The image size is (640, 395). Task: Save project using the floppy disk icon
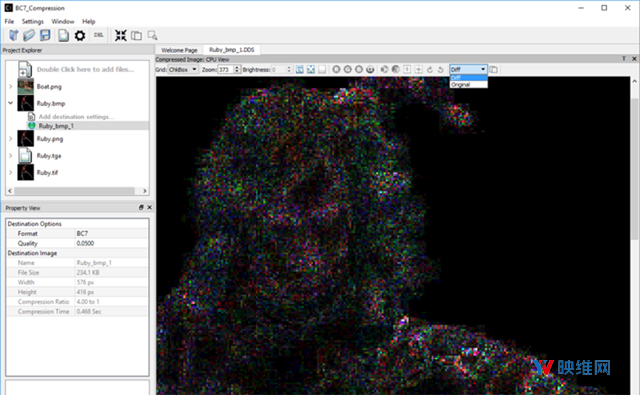45,36
